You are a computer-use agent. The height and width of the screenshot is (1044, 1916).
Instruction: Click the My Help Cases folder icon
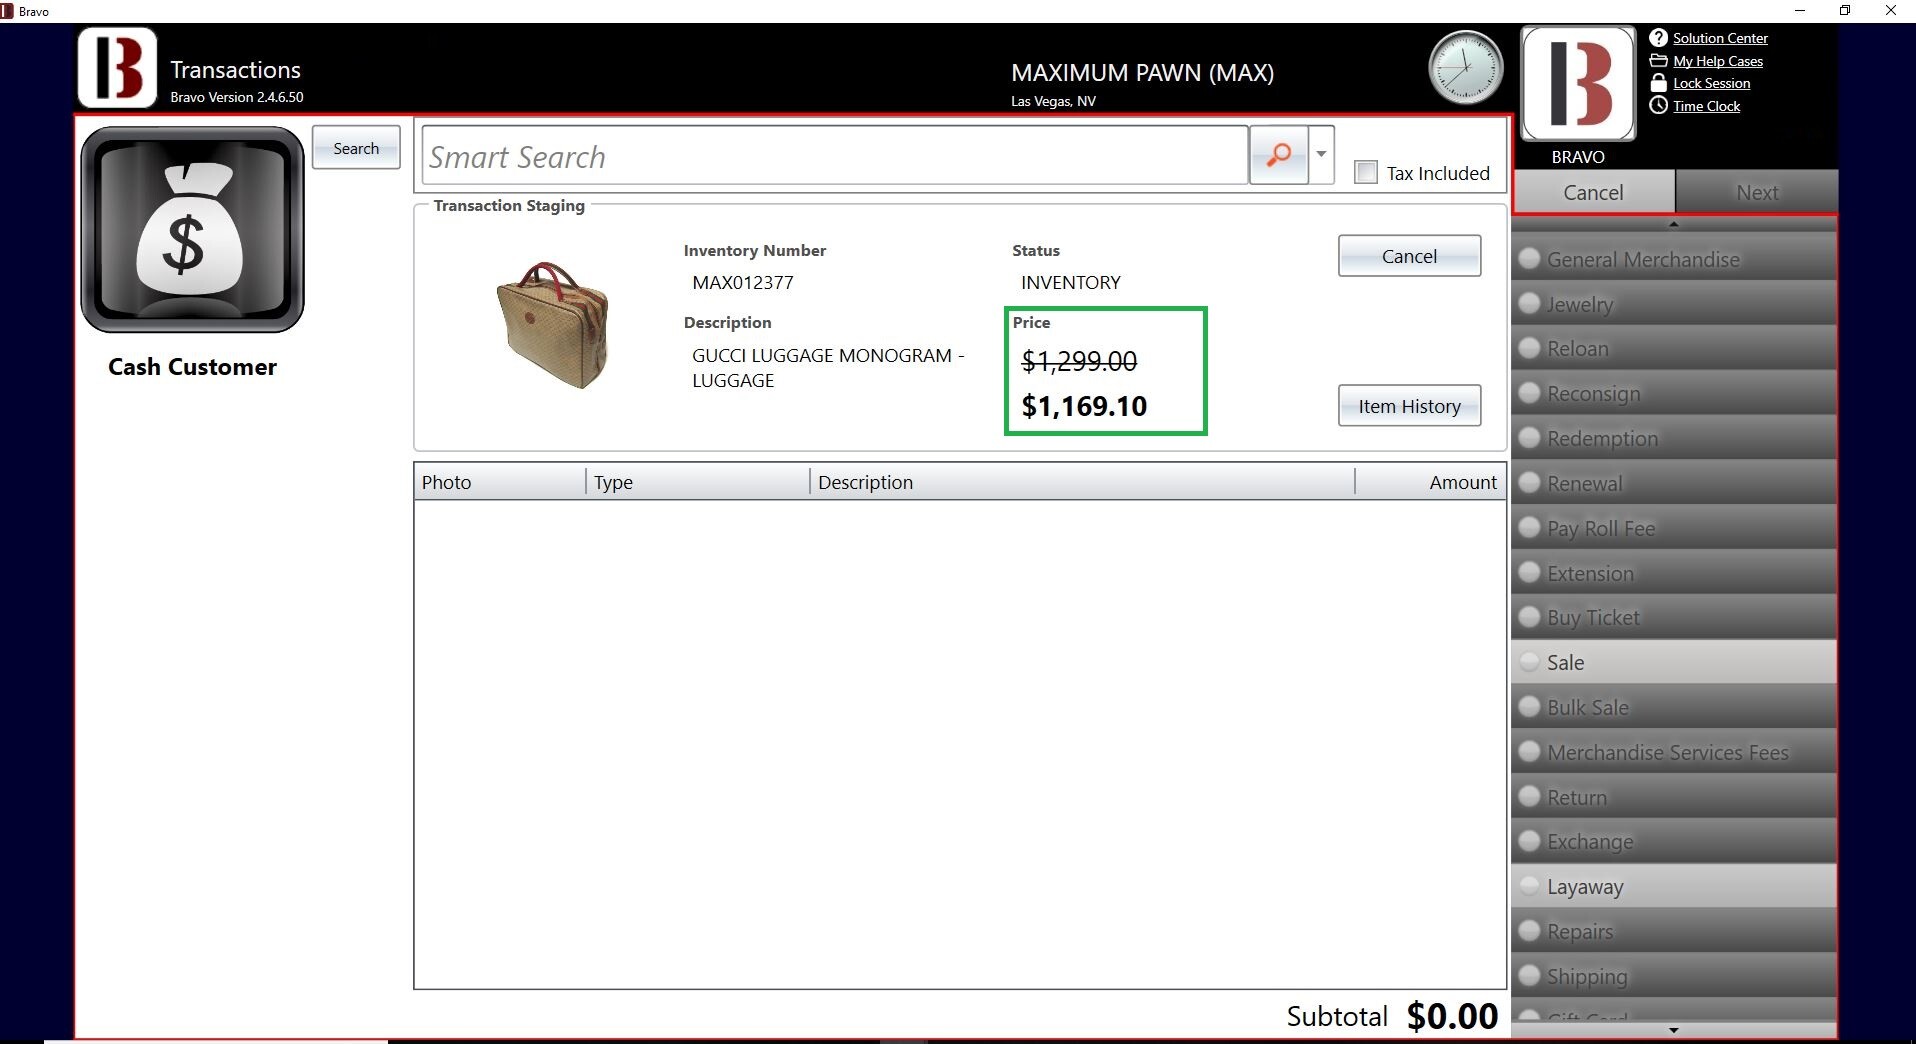[x=1658, y=61]
